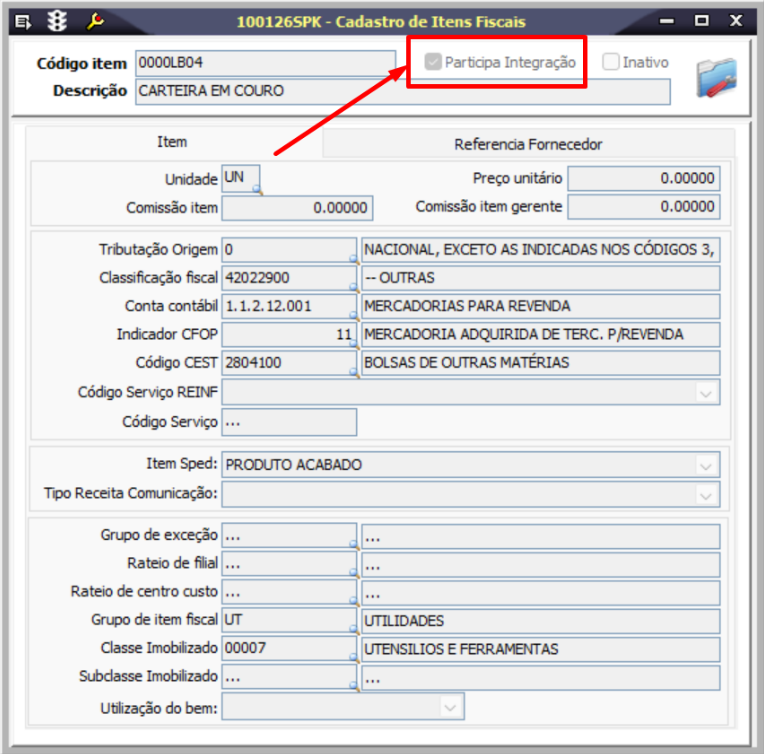Viewport: 764px width, 754px height.
Task: Open the lookup icon for Classificação fiscal
Action: (354, 288)
